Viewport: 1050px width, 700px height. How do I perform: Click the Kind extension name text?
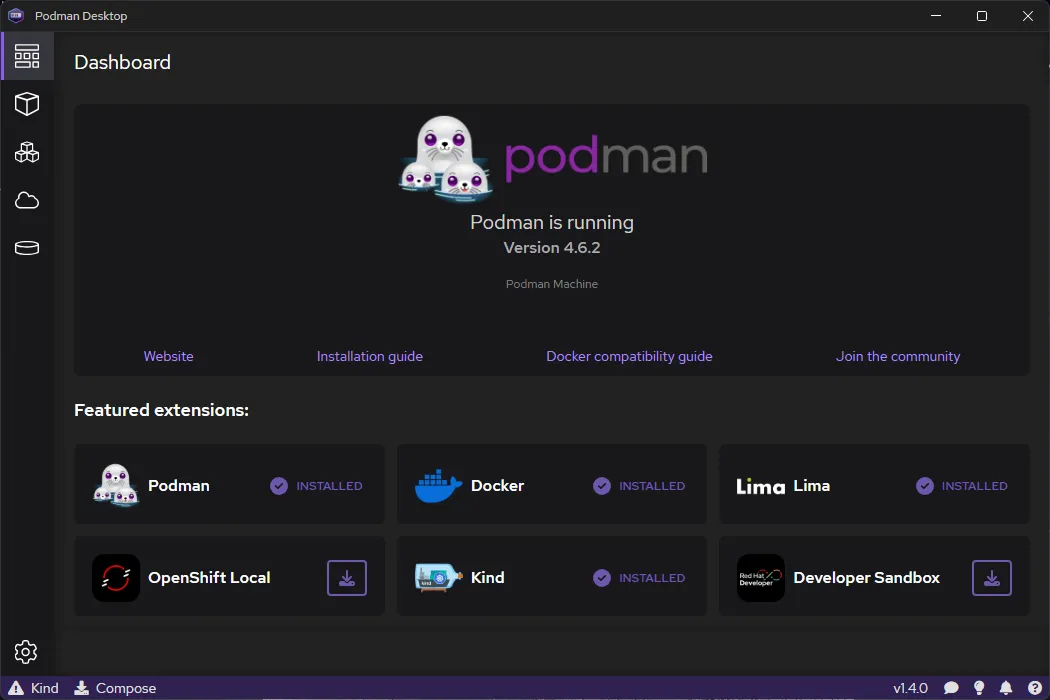(488, 577)
